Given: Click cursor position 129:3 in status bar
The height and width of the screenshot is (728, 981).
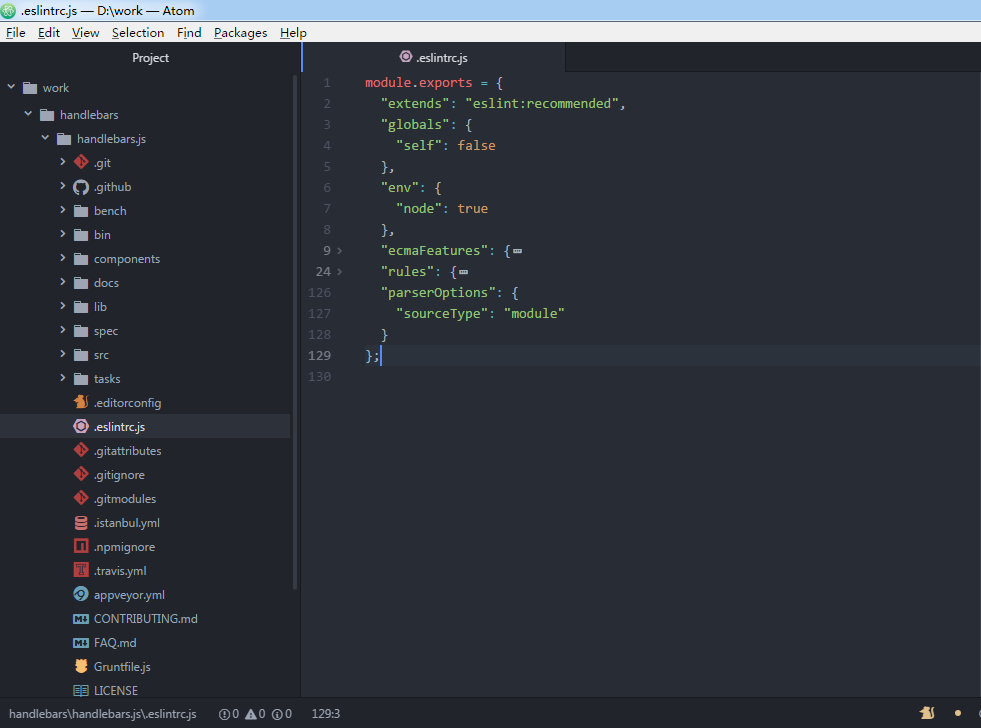Looking at the screenshot, I should coord(326,714).
